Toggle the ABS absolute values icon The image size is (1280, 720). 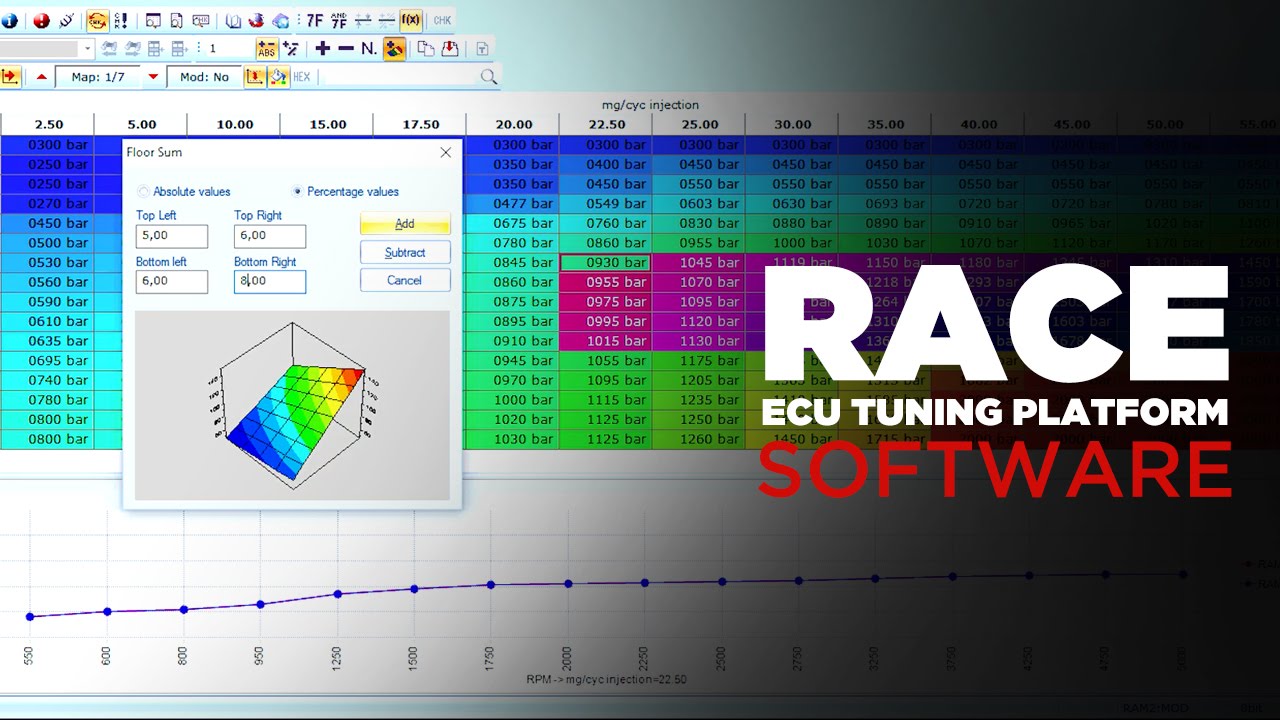266,48
